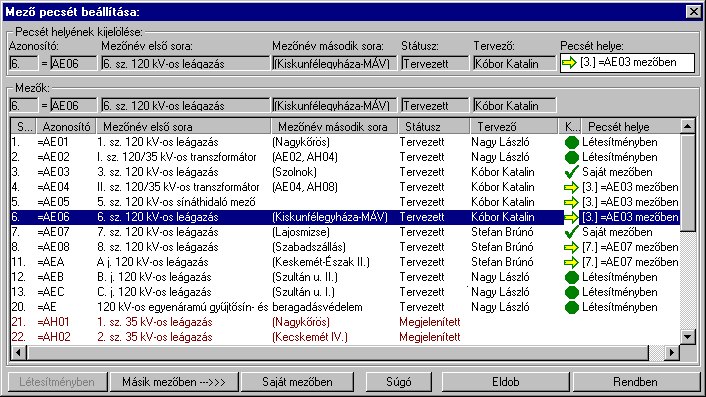Click the list's scroll down arrow
Image resolution: width=706 pixels, height=397 pixels.
(688, 337)
